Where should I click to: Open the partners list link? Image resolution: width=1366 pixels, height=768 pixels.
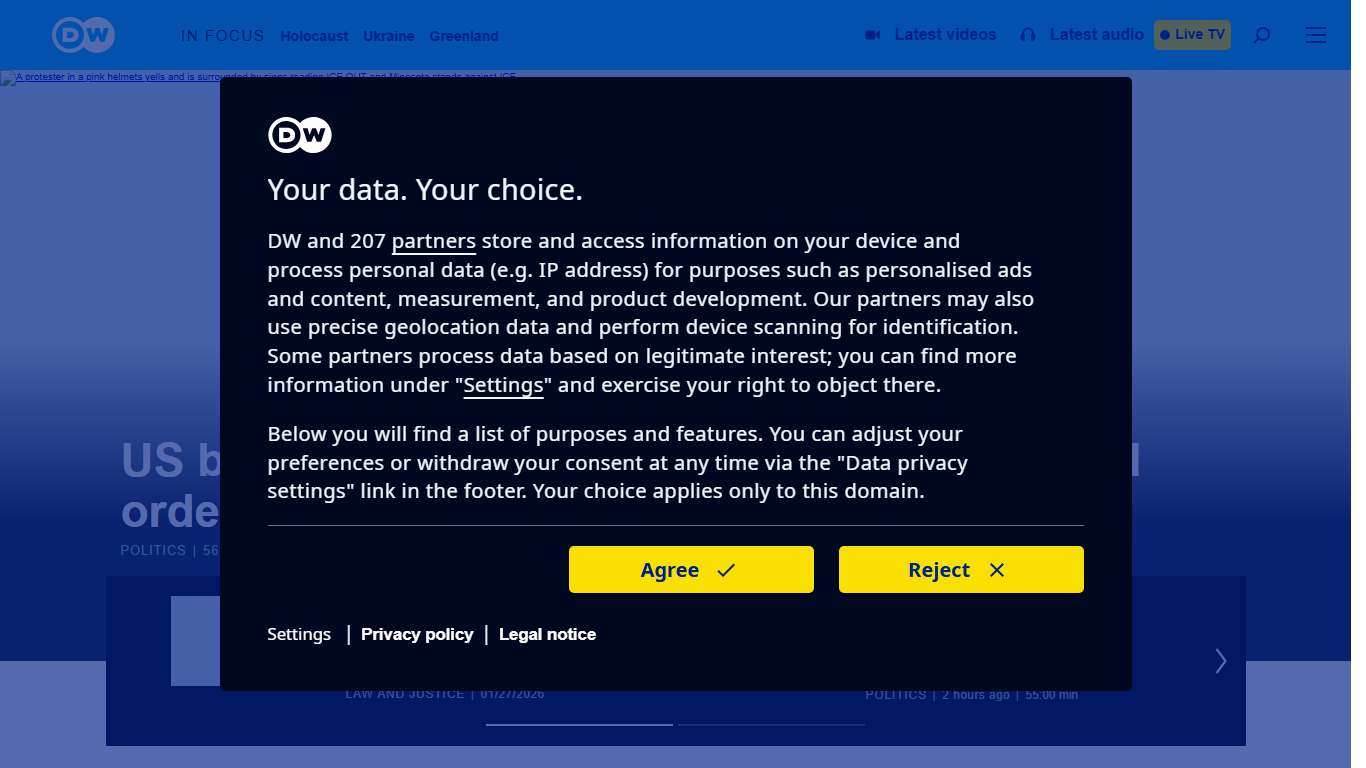433,241
